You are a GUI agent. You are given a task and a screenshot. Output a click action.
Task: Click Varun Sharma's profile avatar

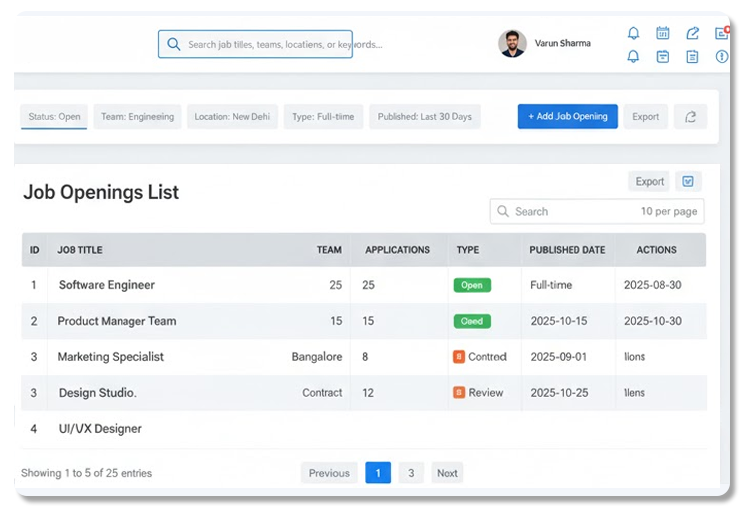click(512, 44)
